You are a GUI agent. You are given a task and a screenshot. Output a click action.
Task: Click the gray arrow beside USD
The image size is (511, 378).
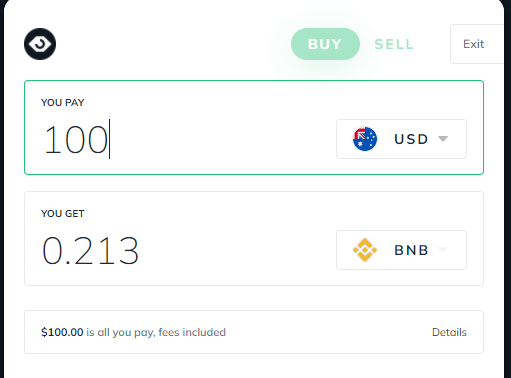[443, 139]
